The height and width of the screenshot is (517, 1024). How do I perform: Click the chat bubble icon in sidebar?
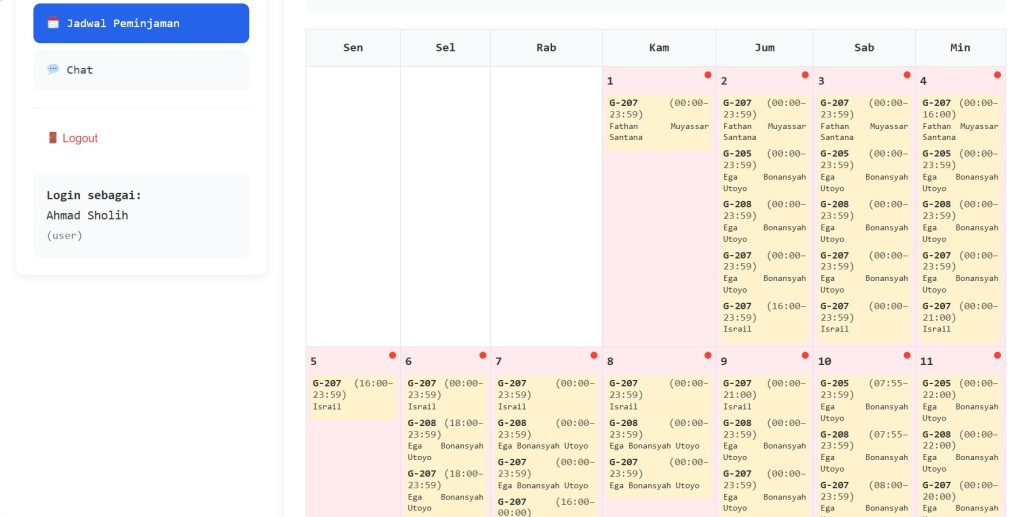tap(53, 70)
